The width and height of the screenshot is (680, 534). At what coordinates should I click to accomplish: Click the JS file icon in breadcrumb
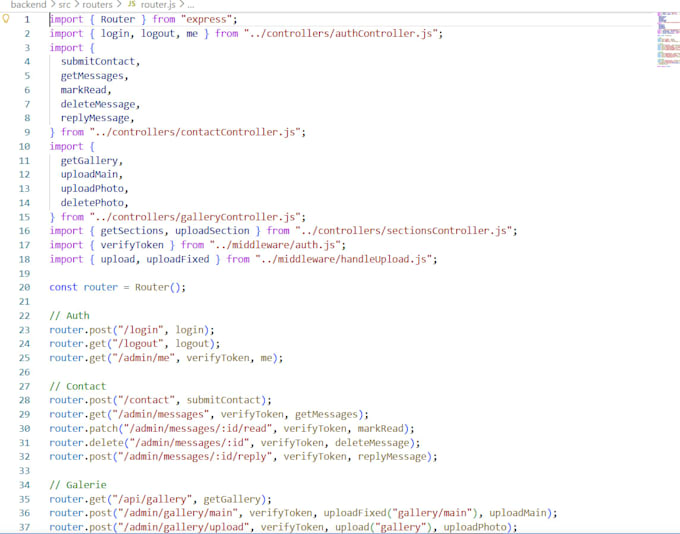(x=131, y=4)
